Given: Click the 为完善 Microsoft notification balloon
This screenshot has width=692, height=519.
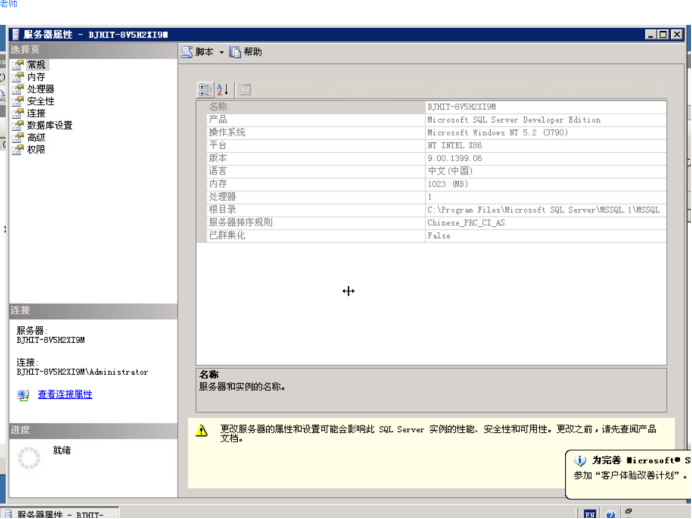Looking at the screenshot, I should tap(628, 474).
